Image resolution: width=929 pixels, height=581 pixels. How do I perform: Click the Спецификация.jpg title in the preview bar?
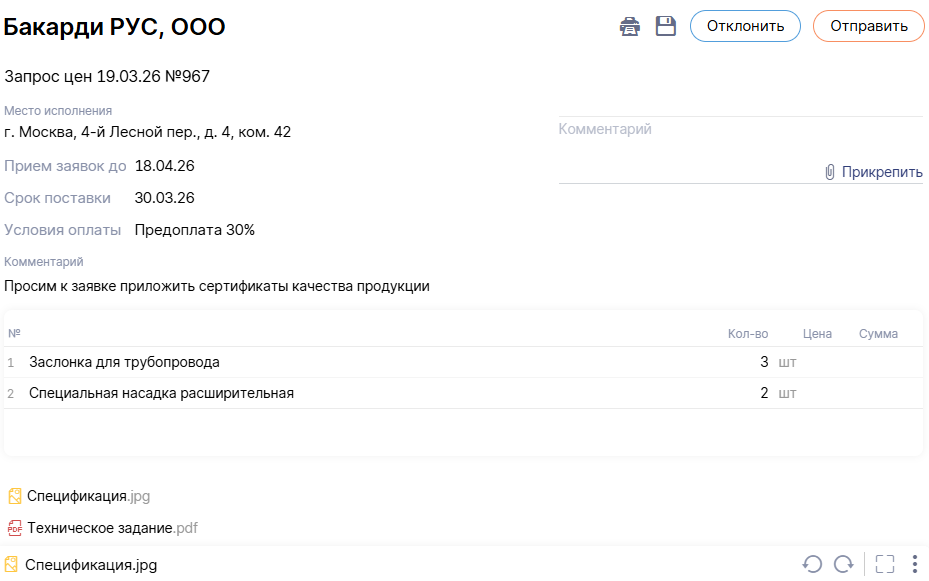click(91, 565)
